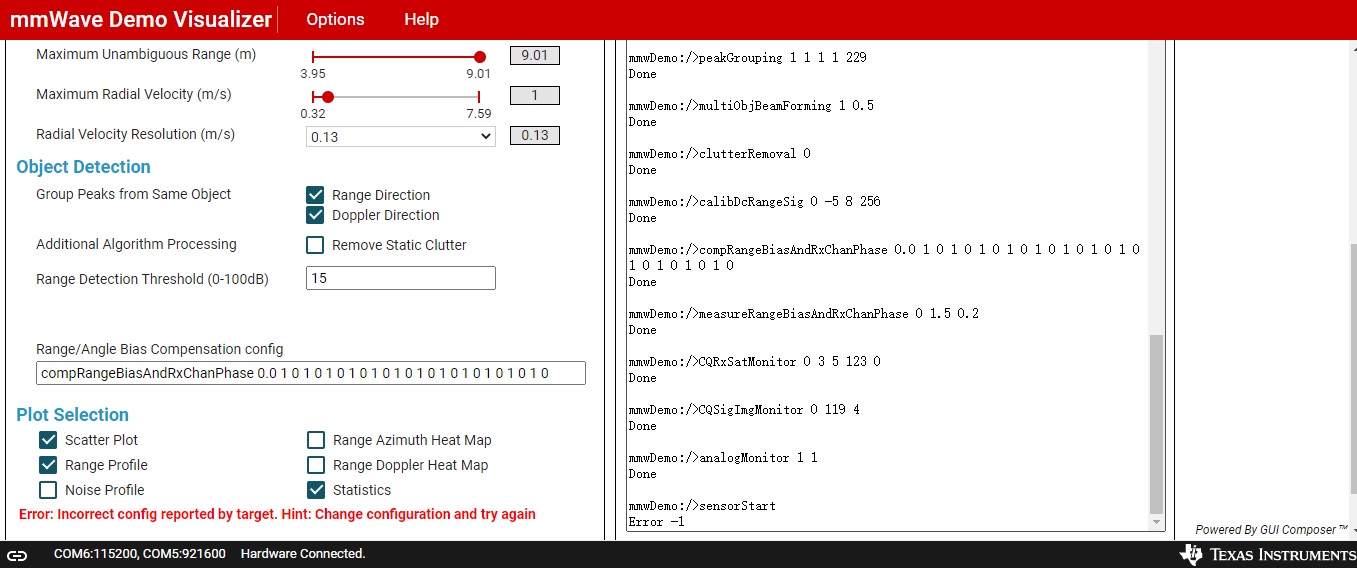The width and height of the screenshot is (1357, 568).
Task: Click the Plot Selection heading
Action: (x=73, y=415)
